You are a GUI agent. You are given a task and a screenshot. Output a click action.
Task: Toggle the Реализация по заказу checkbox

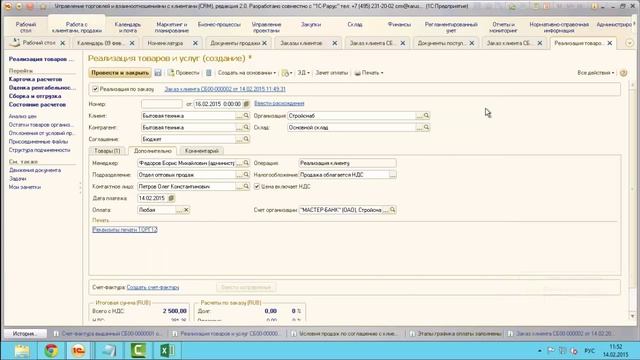pos(95,89)
